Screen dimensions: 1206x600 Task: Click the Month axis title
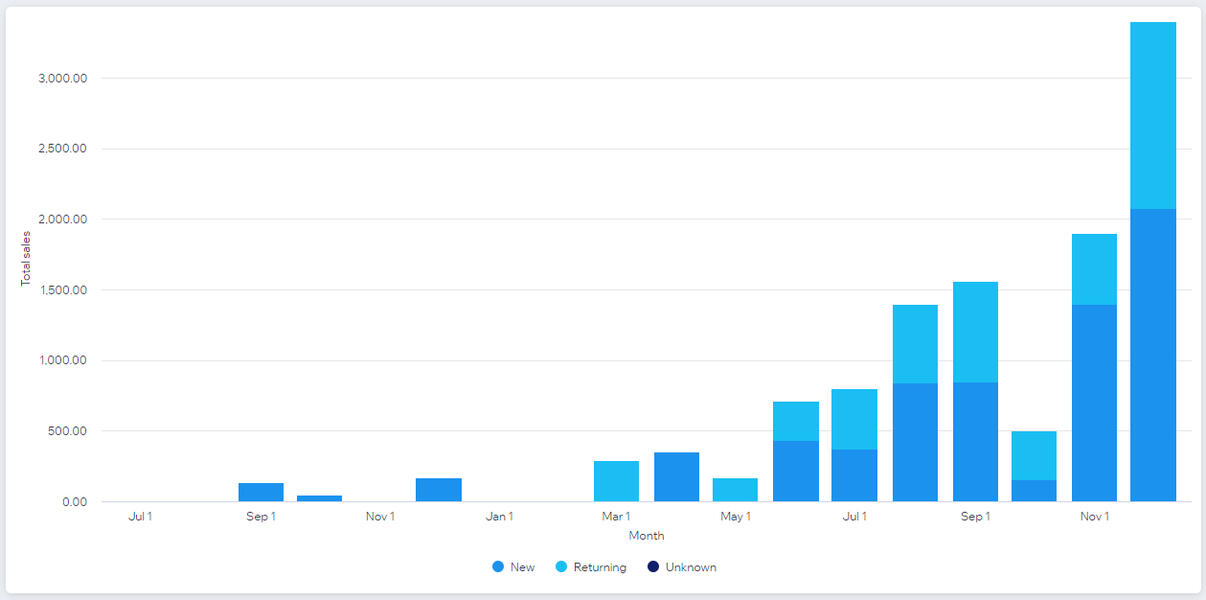[x=646, y=536]
